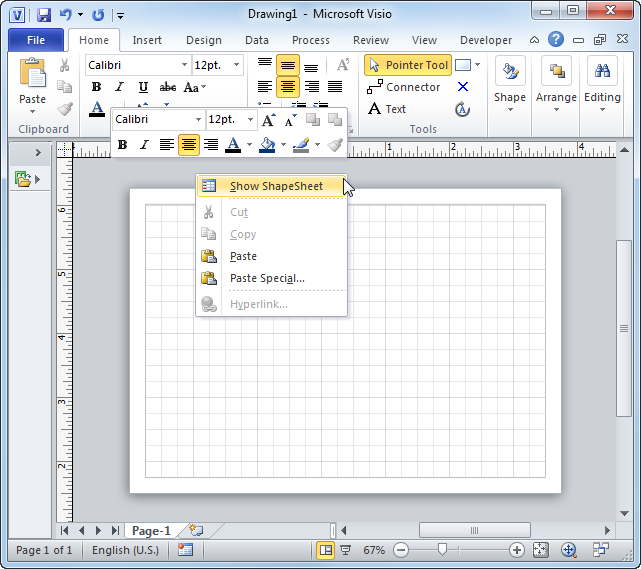Click the Insert Page tab icon
Viewport: 641px width, 569px height.
pyautogui.click(x=196, y=531)
